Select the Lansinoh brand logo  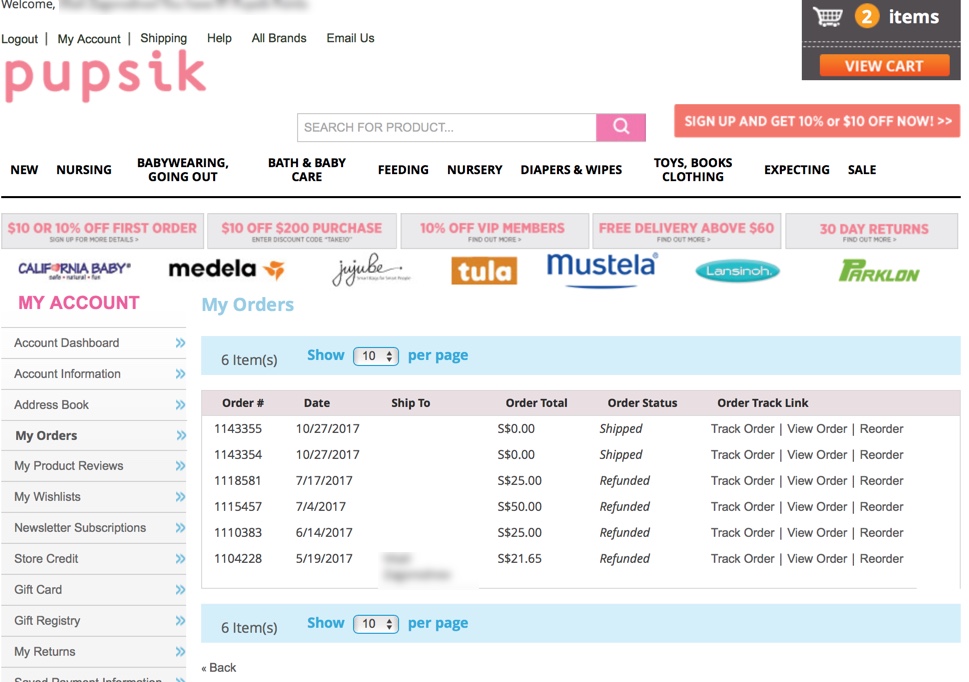pos(737,270)
